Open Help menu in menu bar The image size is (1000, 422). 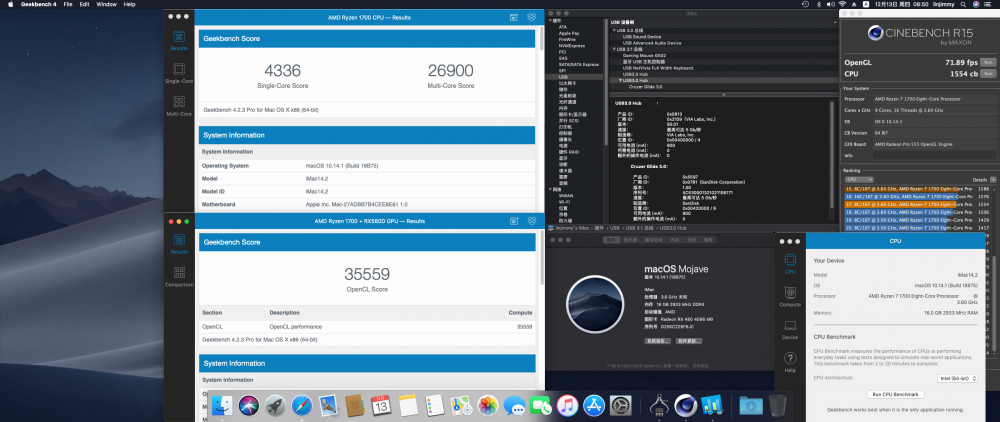click(x=129, y=4)
